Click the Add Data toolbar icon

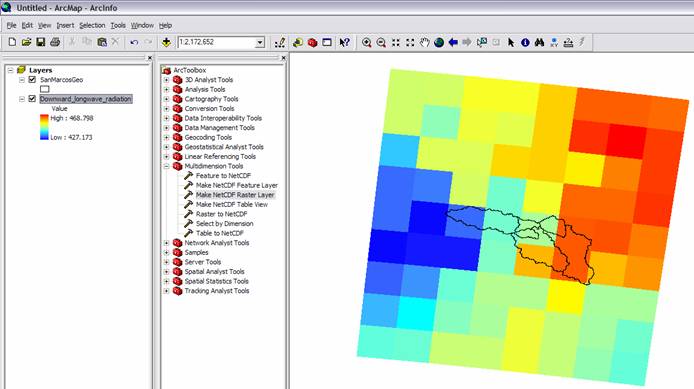pyautogui.click(x=166, y=42)
